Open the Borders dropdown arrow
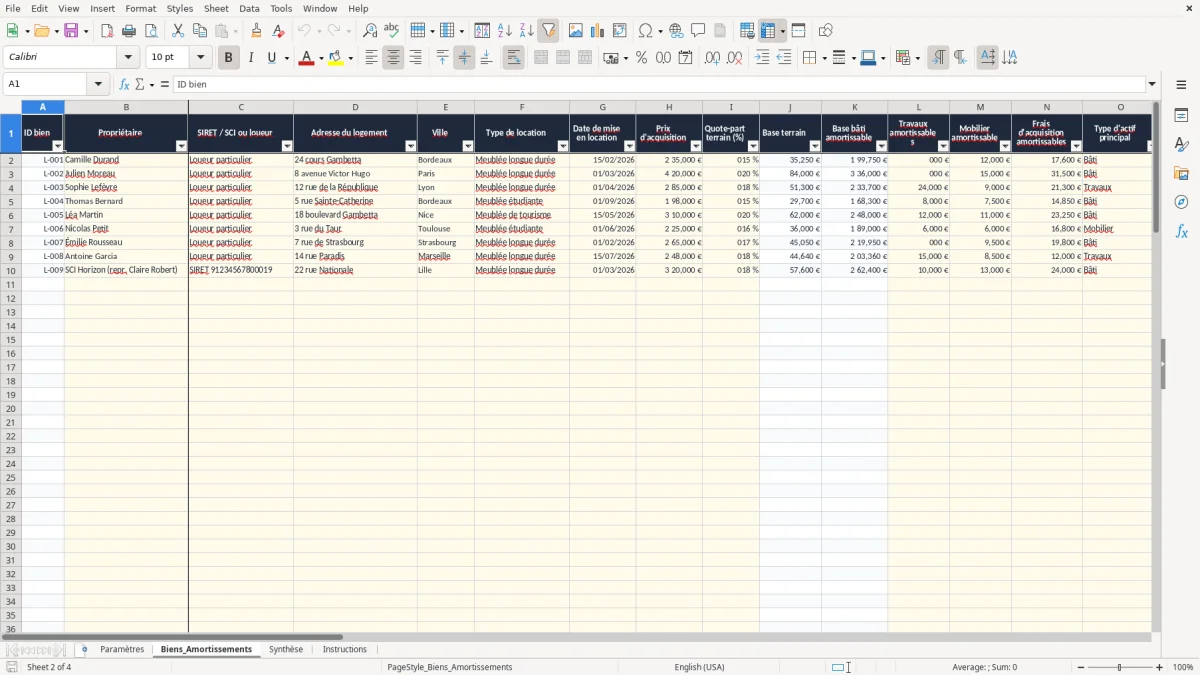1200x675 pixels. point(823,58)
